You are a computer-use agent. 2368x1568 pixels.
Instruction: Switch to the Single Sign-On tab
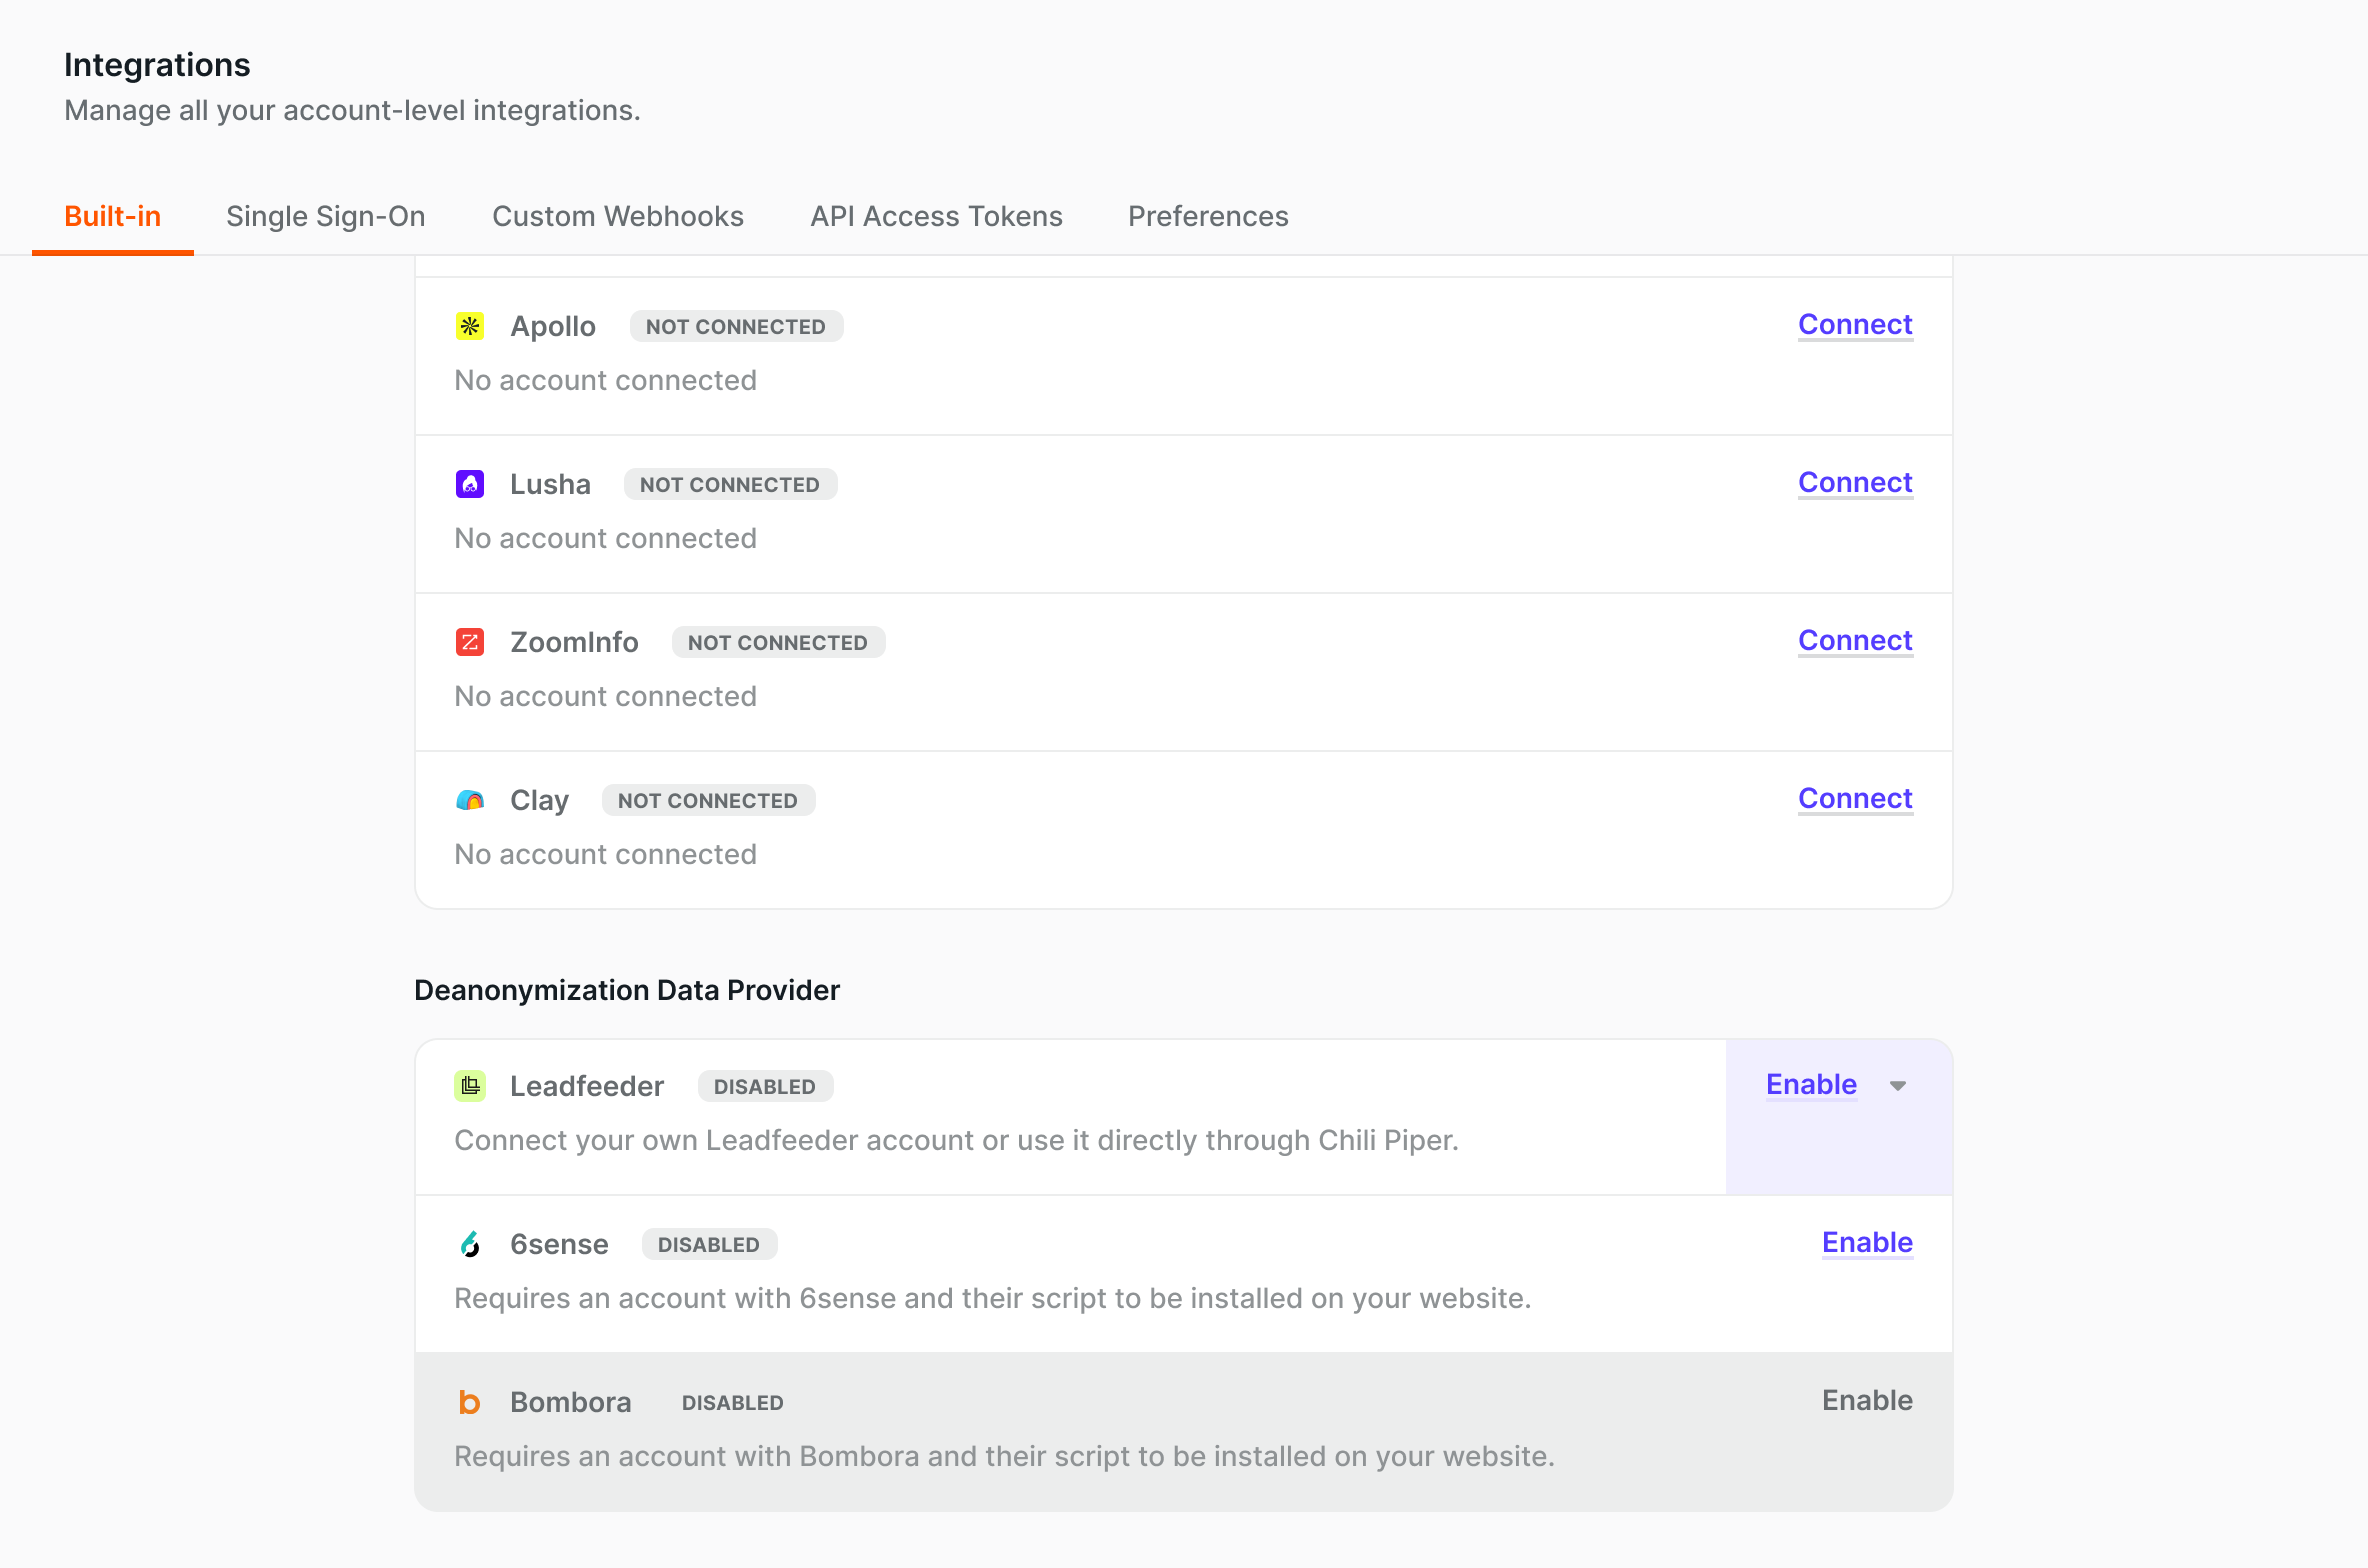coord(326,216)
